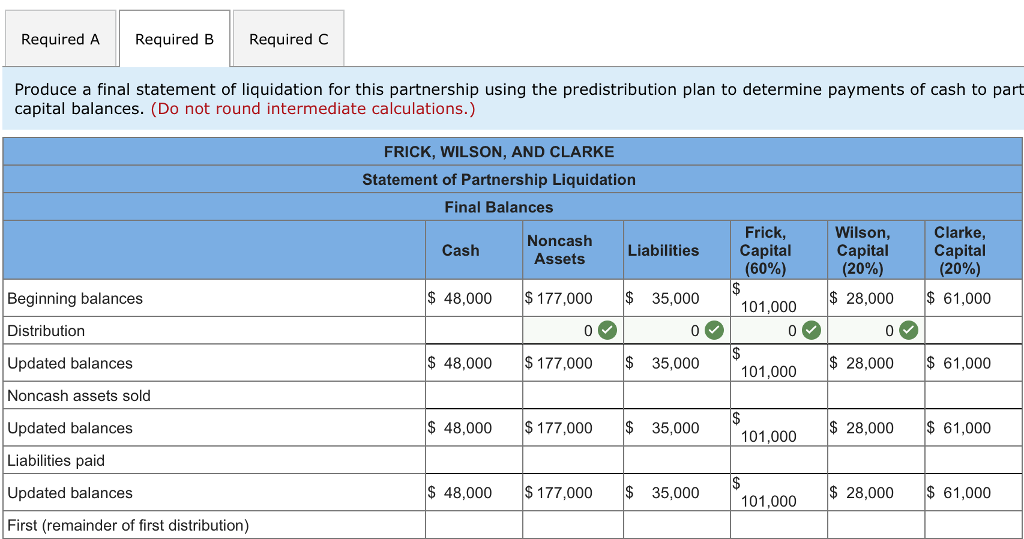Click green checkmark in Distribution Frick Capital cell
Screen dimensions: 1024x539
click(811, 331)
